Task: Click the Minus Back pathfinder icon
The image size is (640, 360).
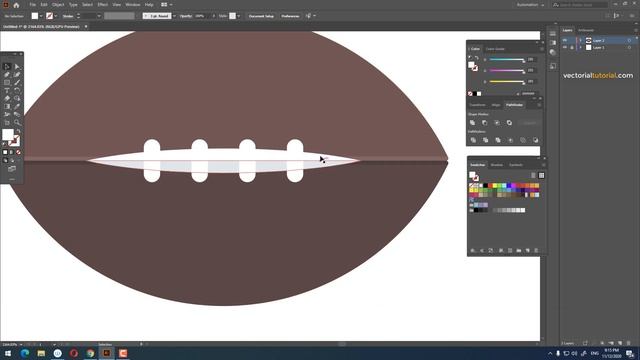Action: [x=535, y=140]
